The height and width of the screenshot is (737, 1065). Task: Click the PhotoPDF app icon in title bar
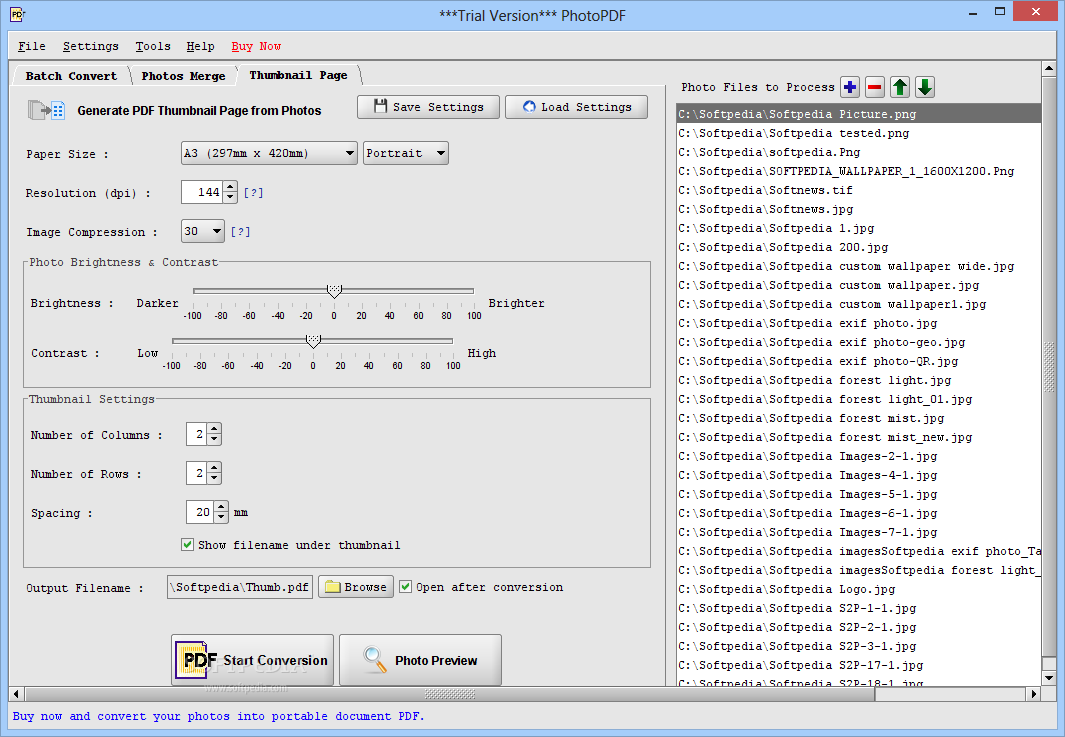(x=17, y=13)
